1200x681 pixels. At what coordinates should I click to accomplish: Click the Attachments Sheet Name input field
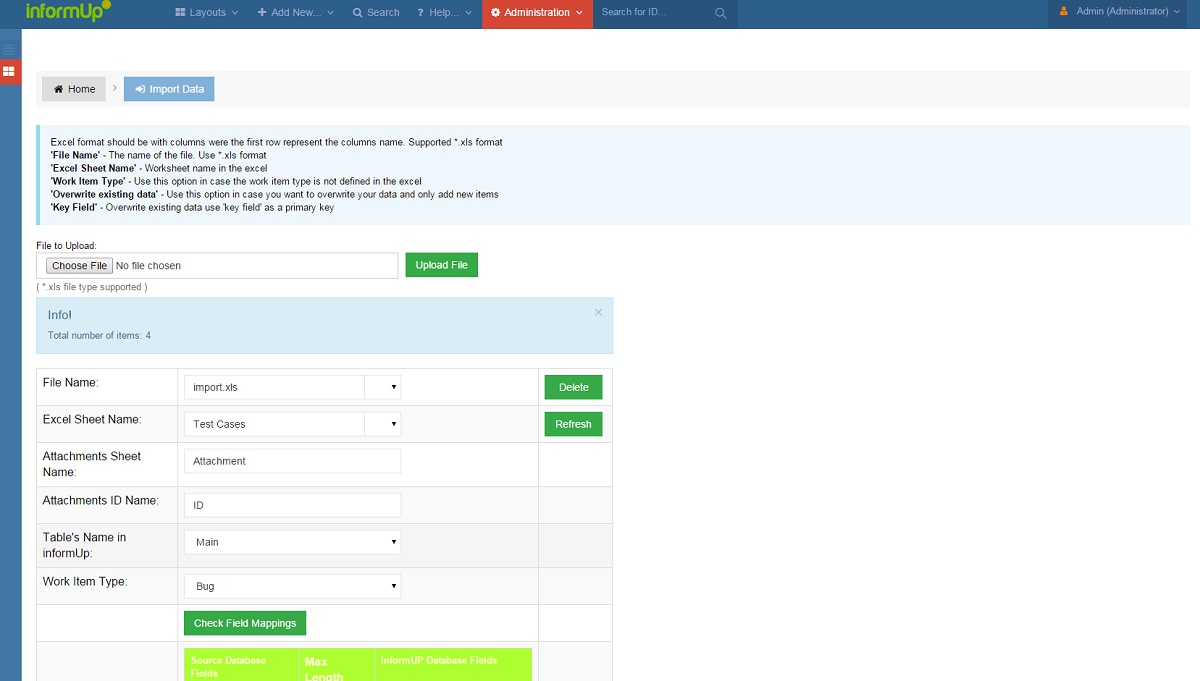[x=292, y=461]
